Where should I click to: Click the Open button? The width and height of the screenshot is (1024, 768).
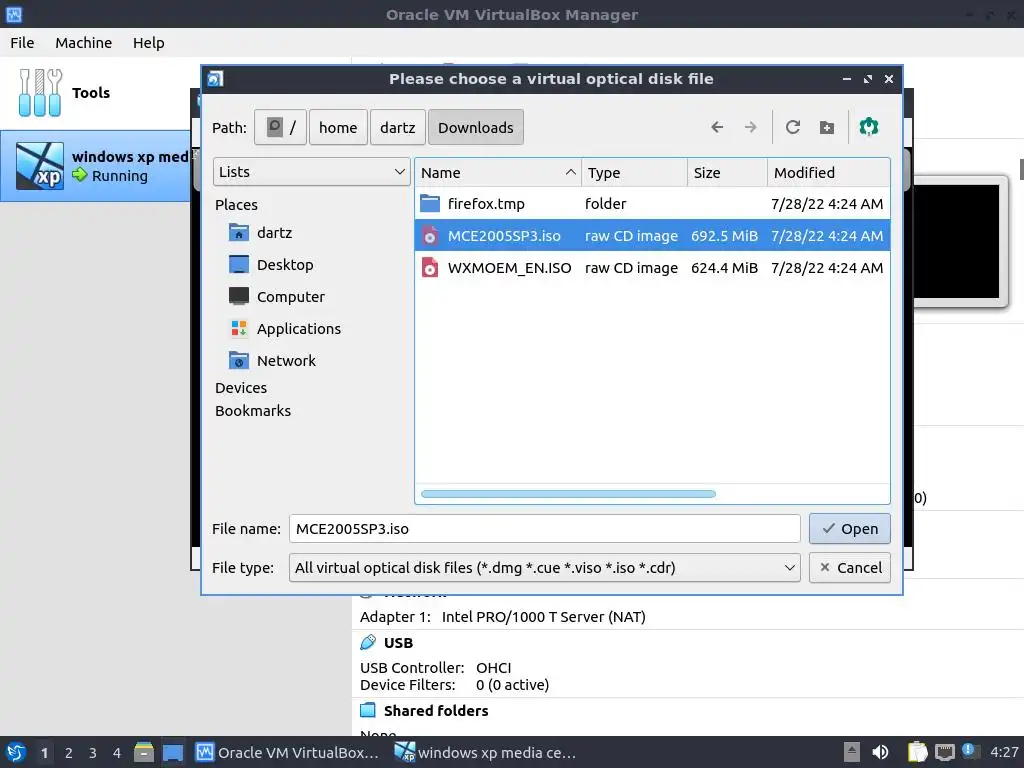(x=850, y=528)
